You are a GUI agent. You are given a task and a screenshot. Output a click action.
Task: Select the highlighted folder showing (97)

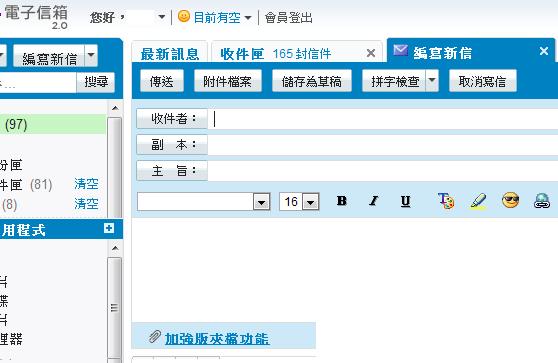pyautogui.click(x=53, y=124)
